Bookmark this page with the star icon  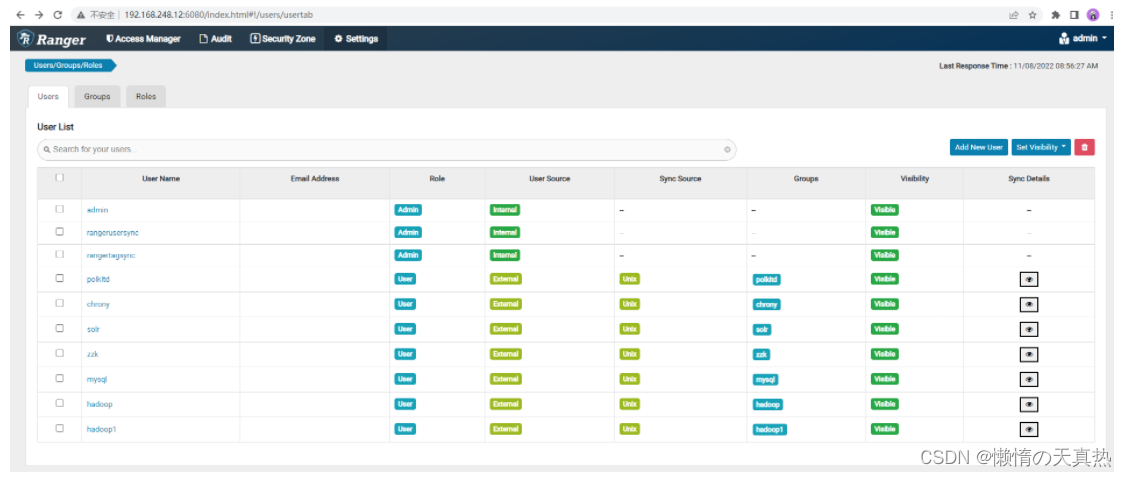pyautogui.click(x=1032, y=14)
